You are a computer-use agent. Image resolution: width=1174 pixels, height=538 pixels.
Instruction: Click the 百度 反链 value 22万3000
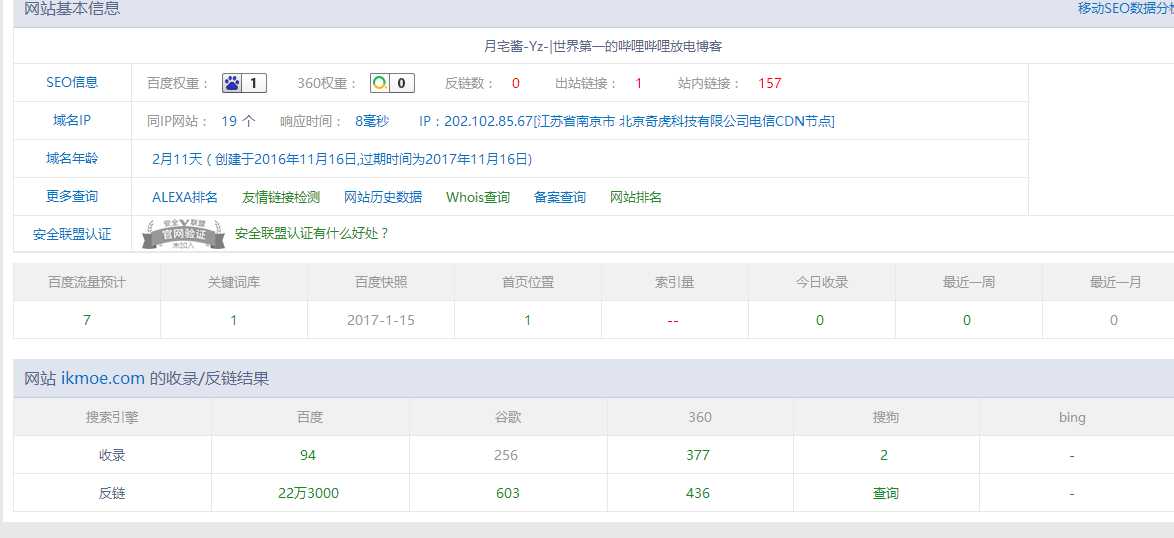click(308, 493)
